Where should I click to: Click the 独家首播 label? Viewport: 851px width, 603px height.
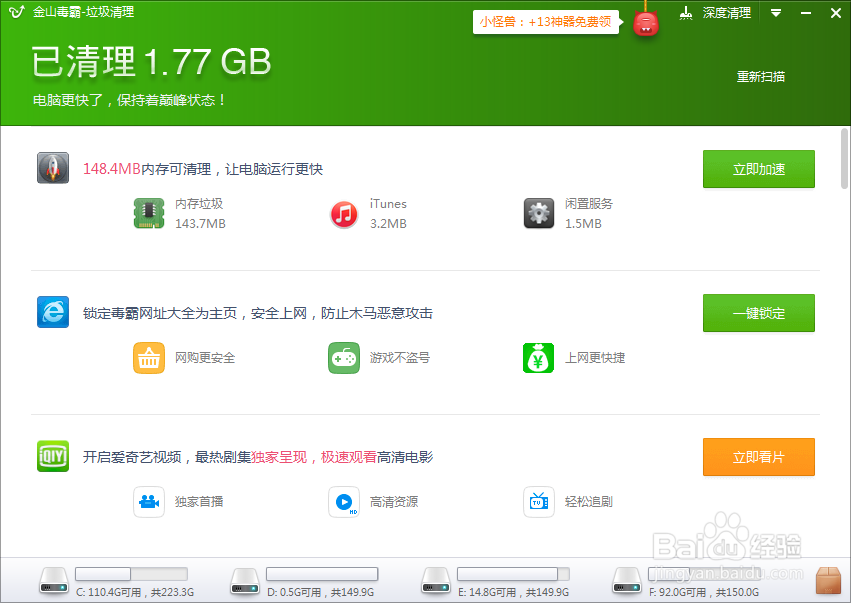[199, 502]
